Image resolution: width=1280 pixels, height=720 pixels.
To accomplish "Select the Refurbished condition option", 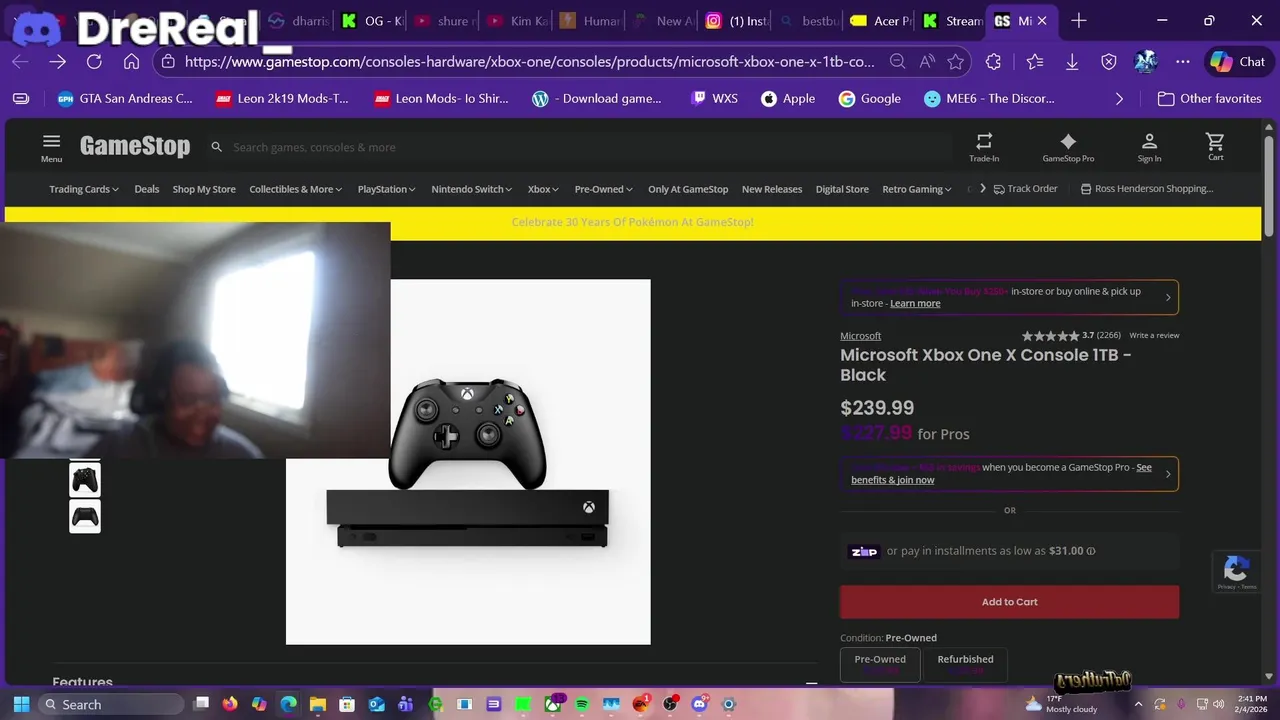I will point(965,665).
